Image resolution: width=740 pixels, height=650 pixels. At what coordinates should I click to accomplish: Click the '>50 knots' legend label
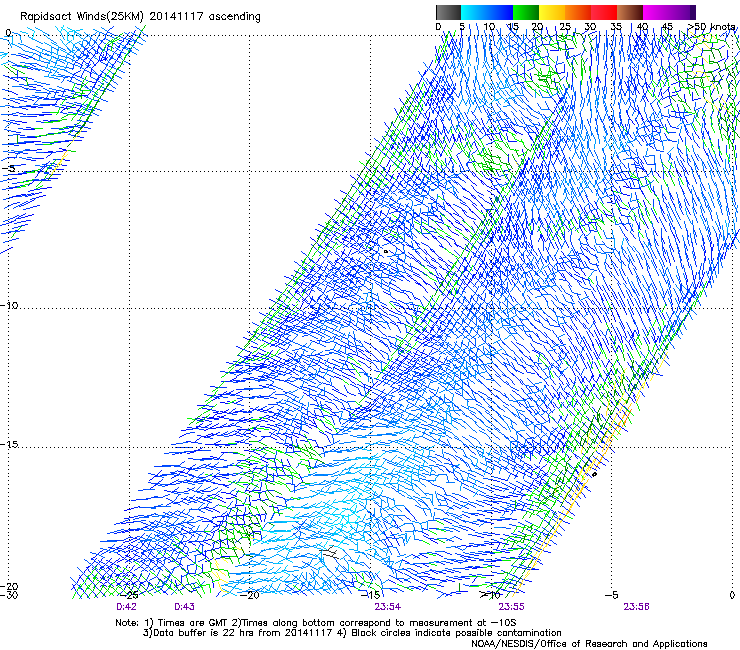click(711, 27)
